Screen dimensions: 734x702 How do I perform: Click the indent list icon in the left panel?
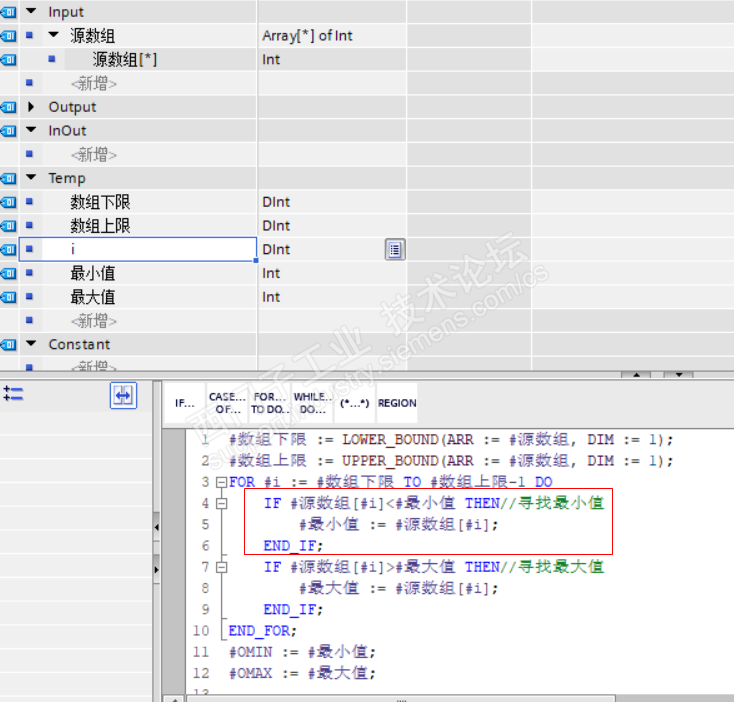(x=13, y=393)
